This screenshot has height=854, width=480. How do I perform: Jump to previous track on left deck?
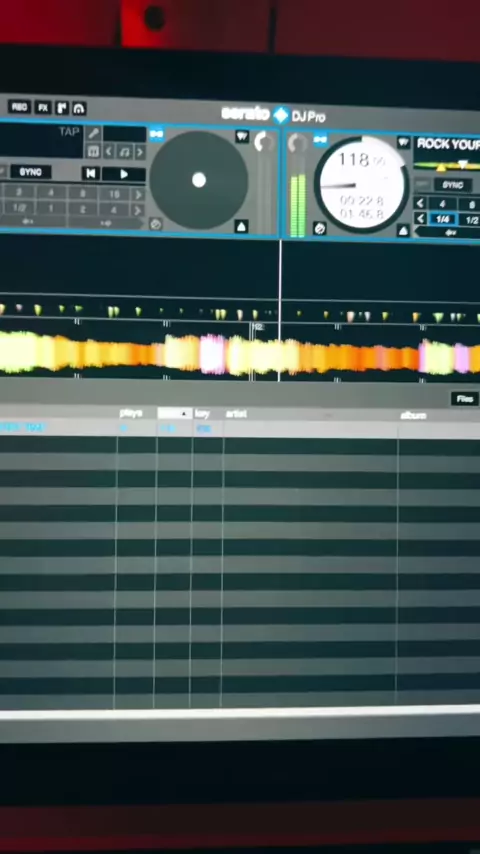[x=90, y=173]
